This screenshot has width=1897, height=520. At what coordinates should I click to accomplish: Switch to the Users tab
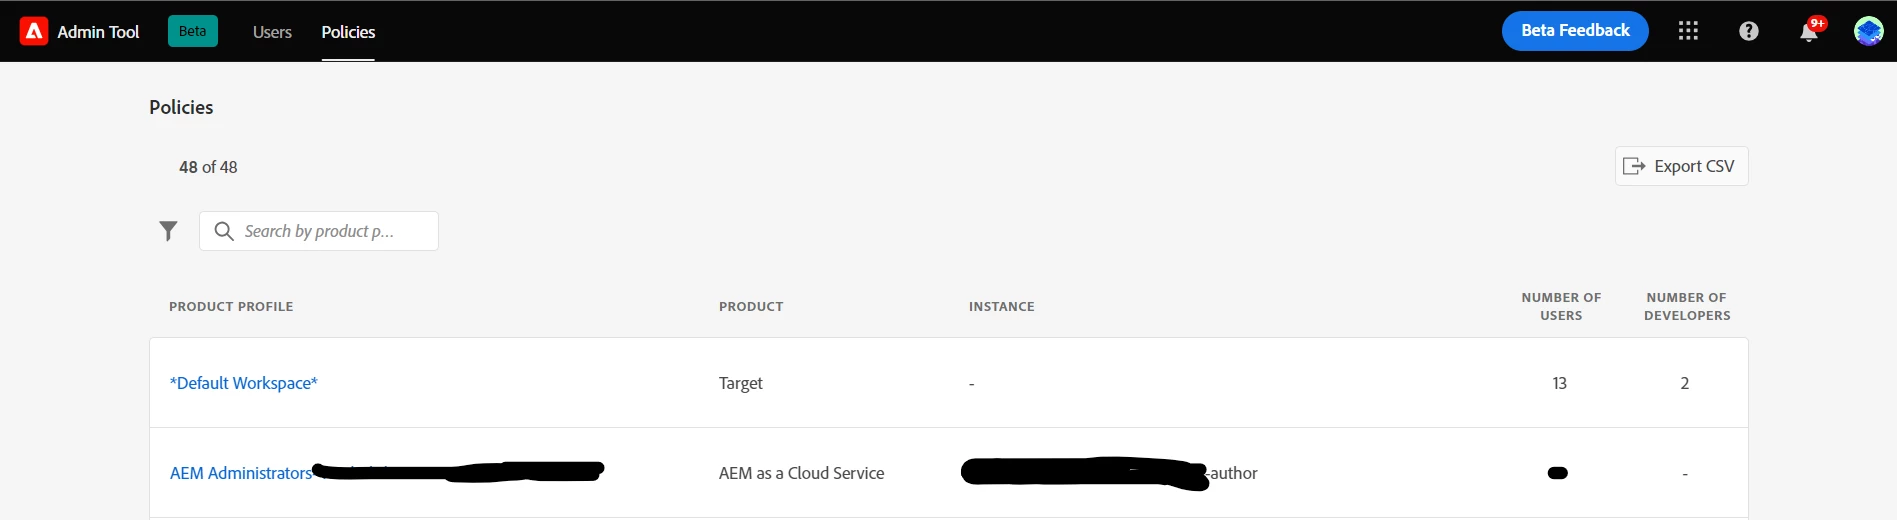(272, 32)
